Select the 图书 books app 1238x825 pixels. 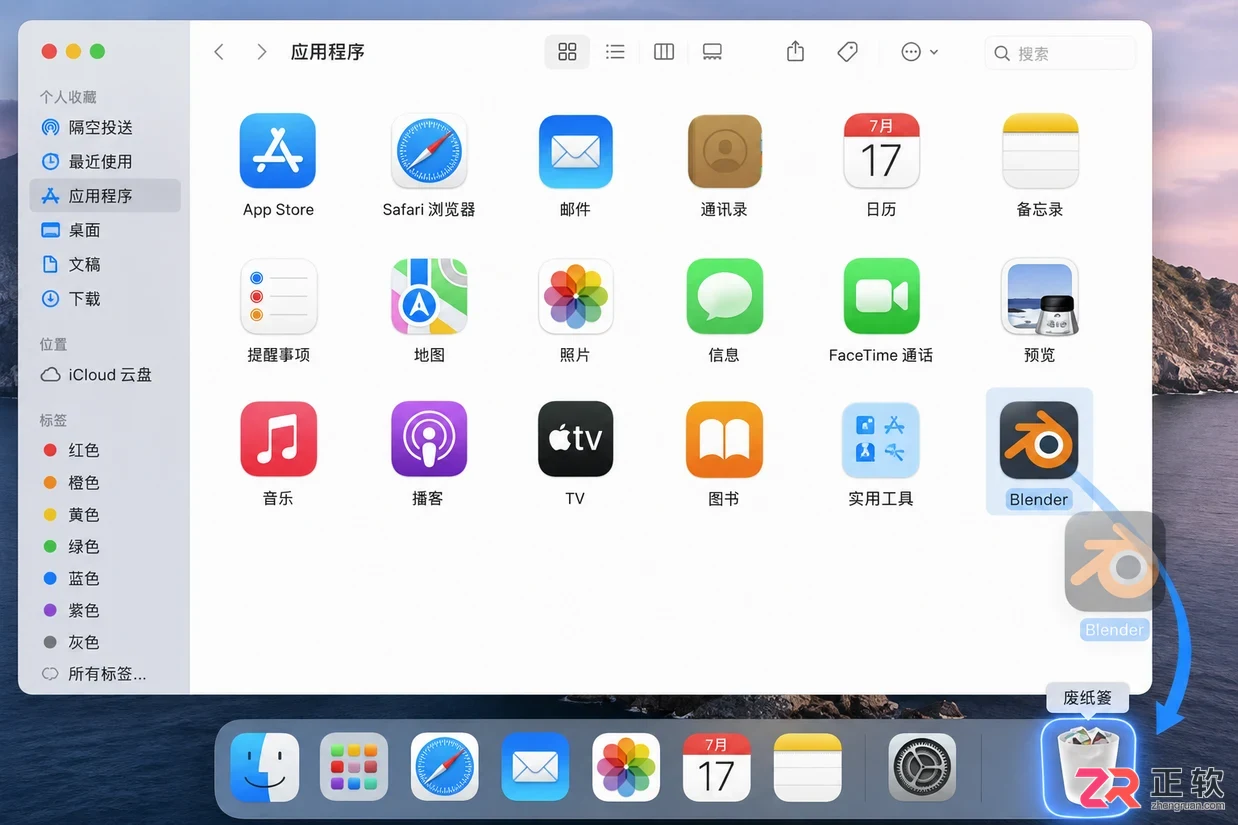click(725, 439)
